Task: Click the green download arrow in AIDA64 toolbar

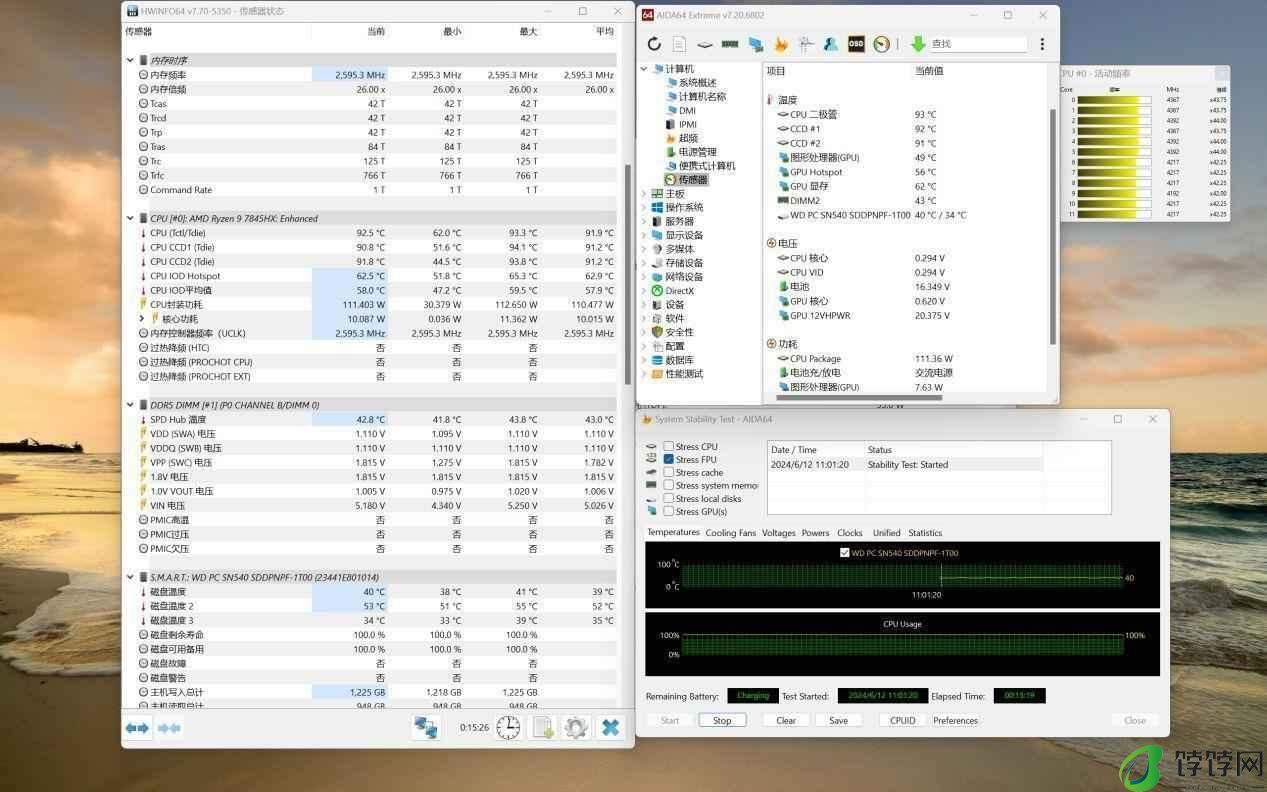Action: (x=918, y=44)
